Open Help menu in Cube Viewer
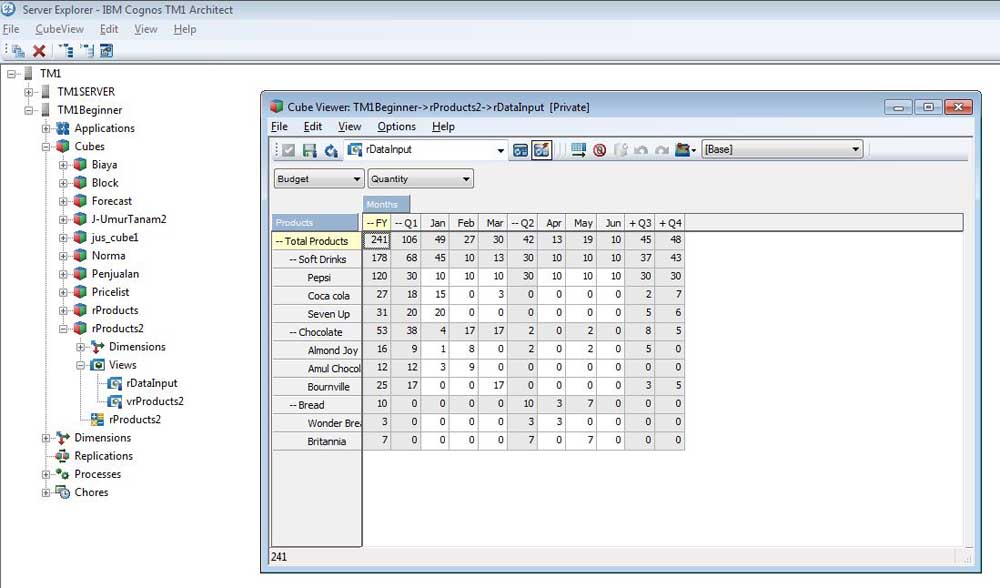 443,126
